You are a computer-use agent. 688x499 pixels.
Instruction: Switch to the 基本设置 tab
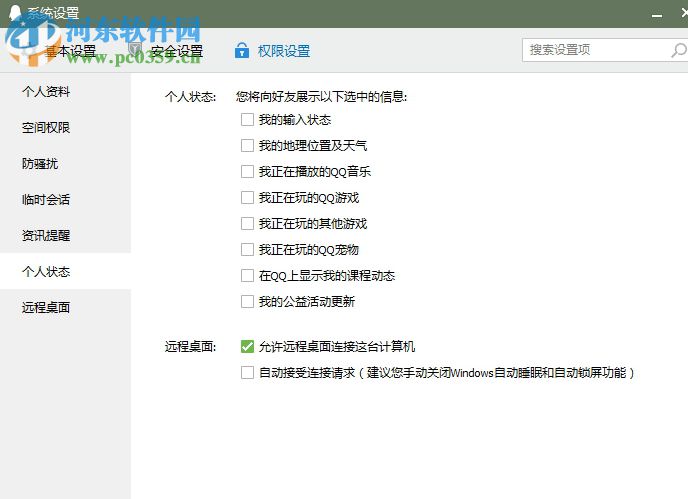tap(70, 51)
